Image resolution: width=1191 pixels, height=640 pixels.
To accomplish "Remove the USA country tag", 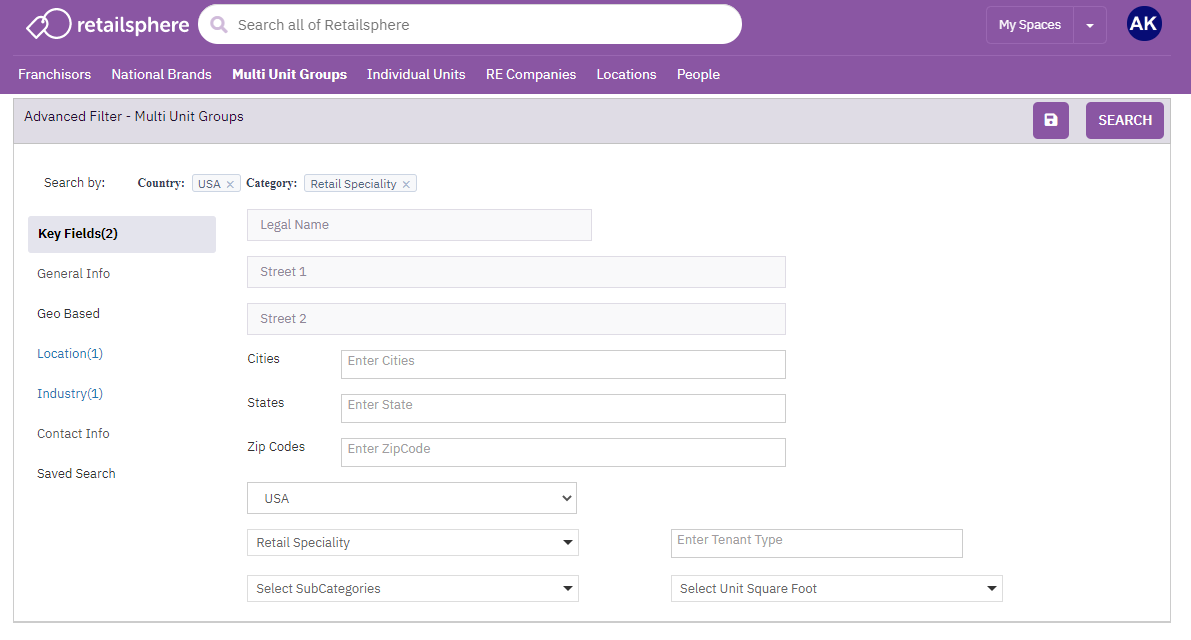I will 230,184.
